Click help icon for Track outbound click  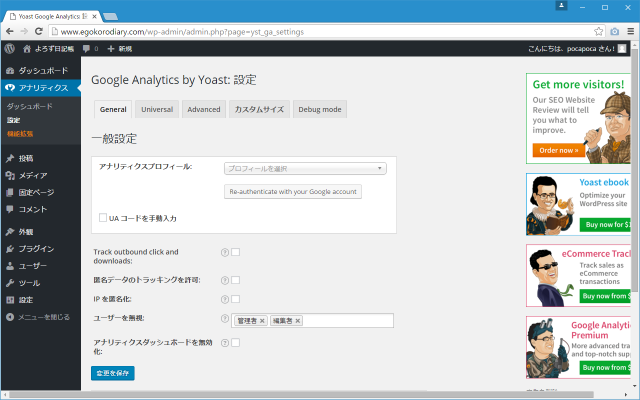click(224, 252)
